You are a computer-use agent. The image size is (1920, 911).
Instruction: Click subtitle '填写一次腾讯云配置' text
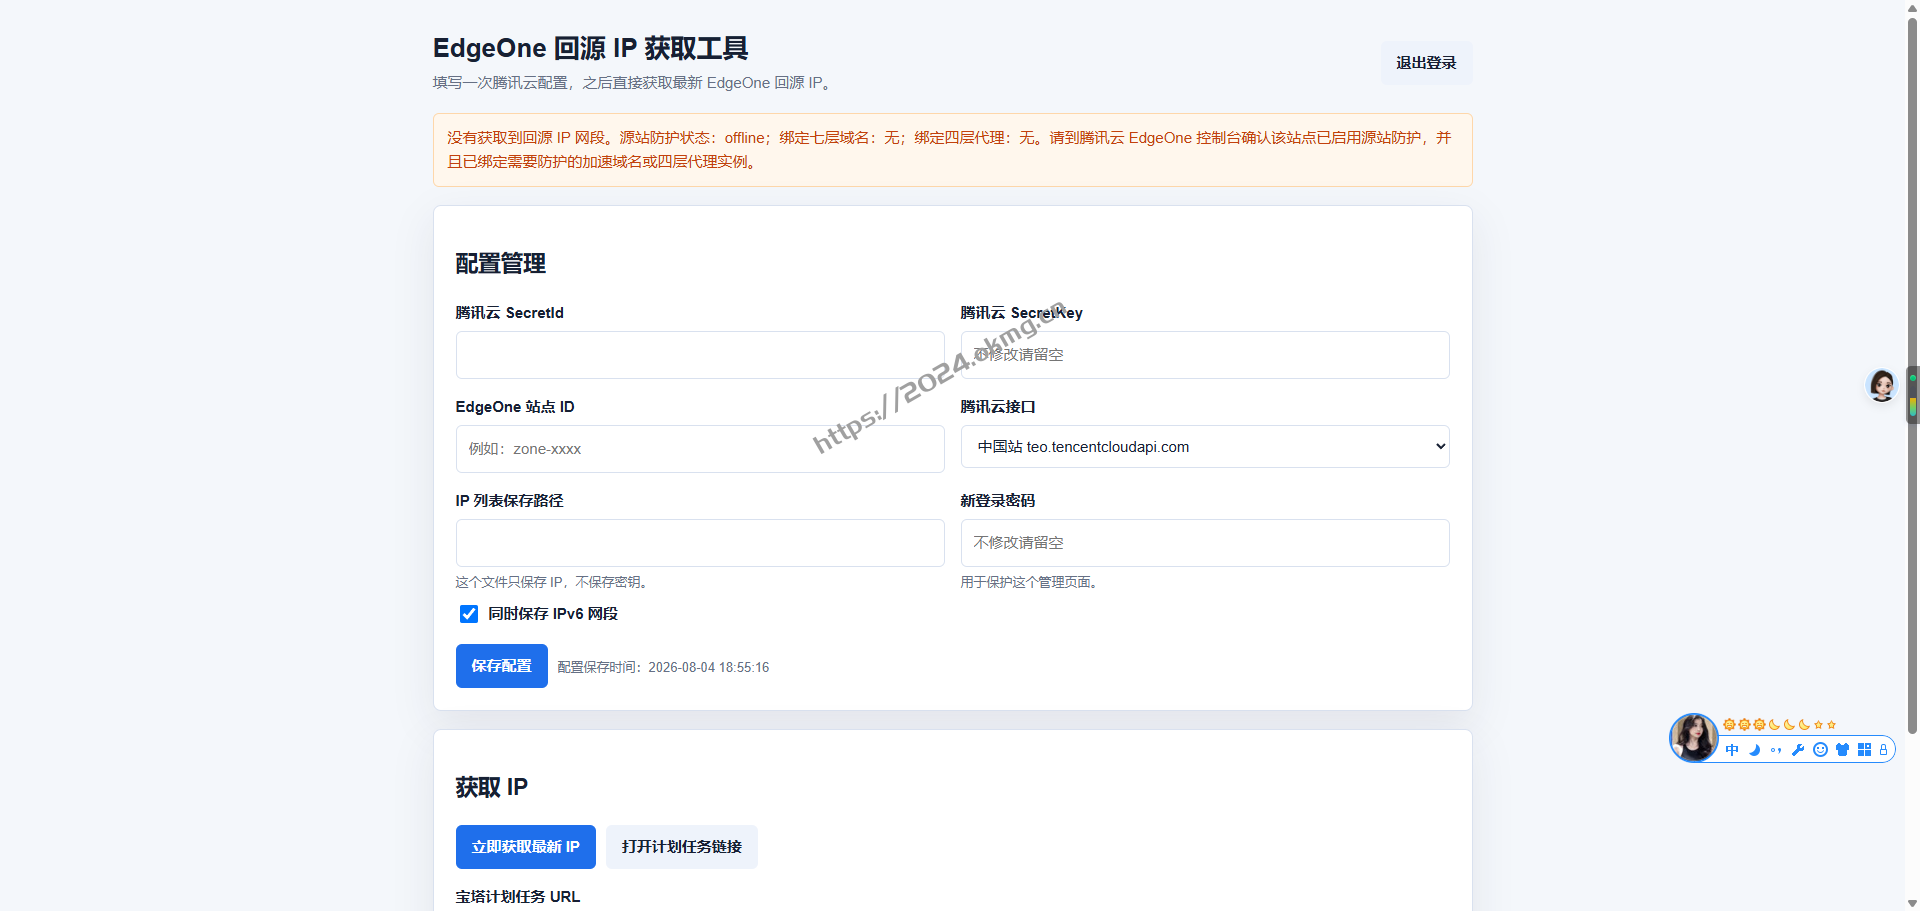[501, 83]
